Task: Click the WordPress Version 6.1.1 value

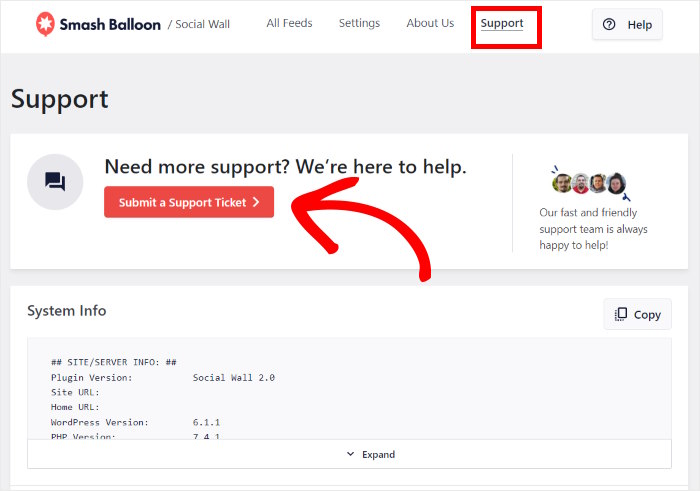Action: 206,422
